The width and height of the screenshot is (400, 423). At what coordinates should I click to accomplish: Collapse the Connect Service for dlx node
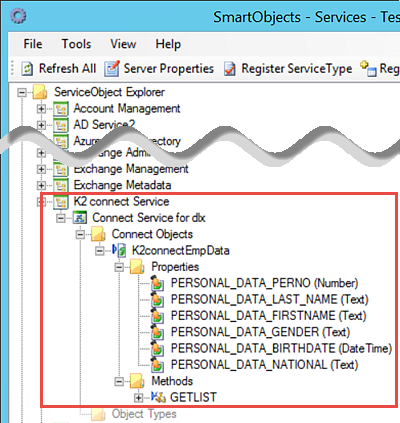(x=61, y=218)
